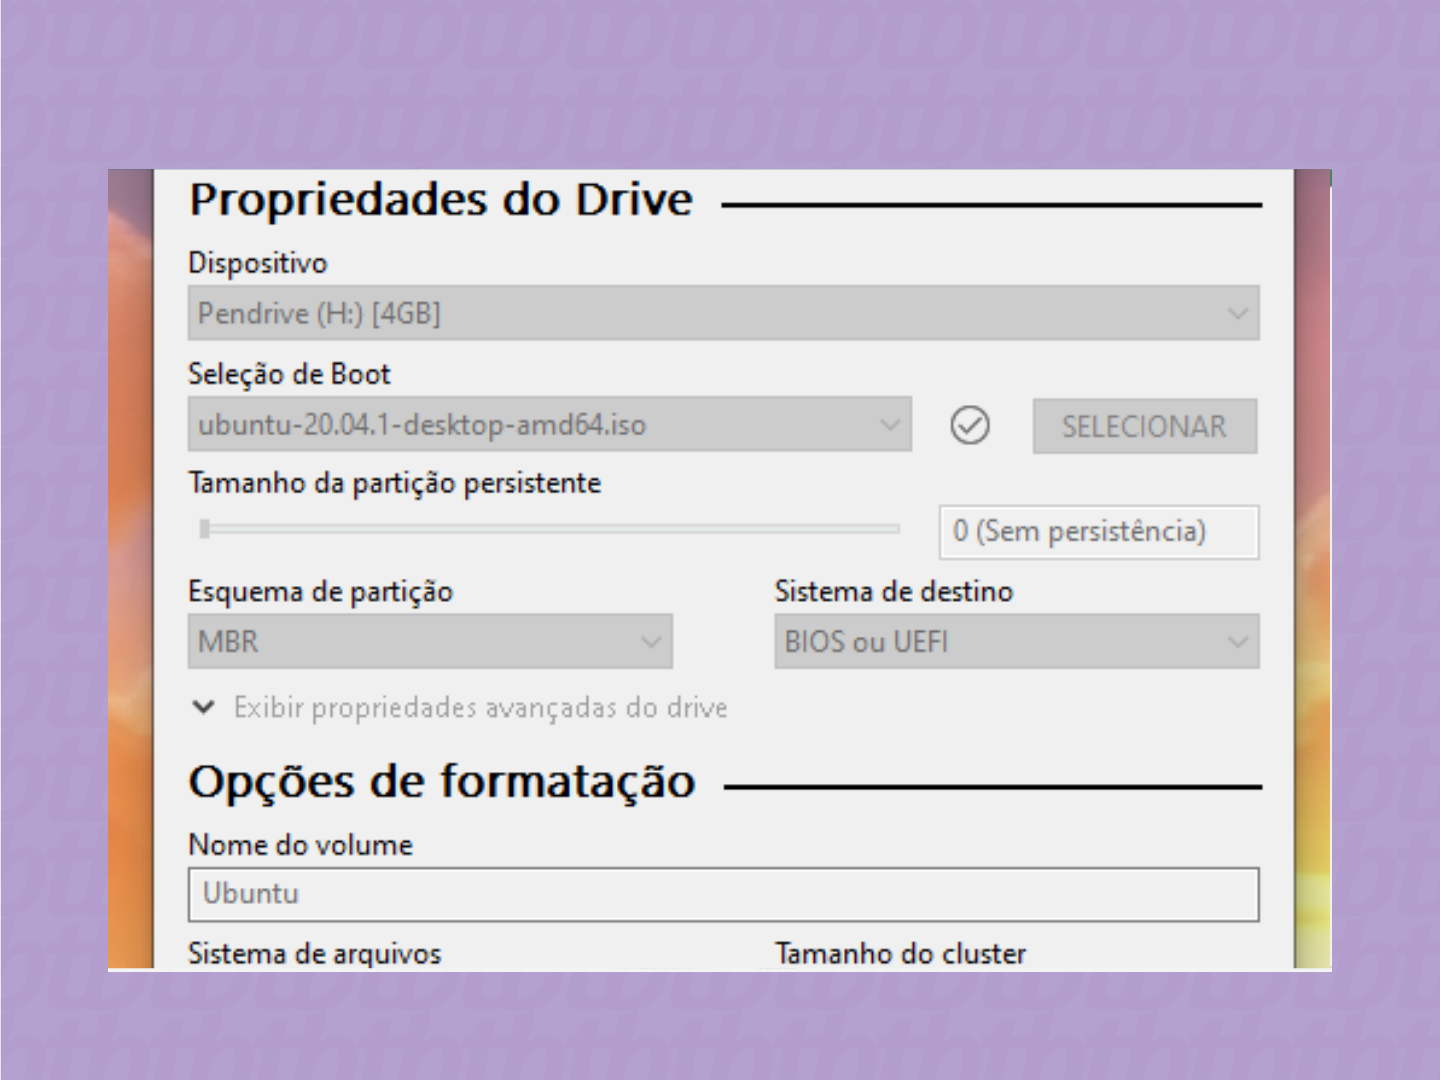Click the MBR partition scheme selector
The height and width of the screenshot is (1080, 1440).
[x=430, y=641]
